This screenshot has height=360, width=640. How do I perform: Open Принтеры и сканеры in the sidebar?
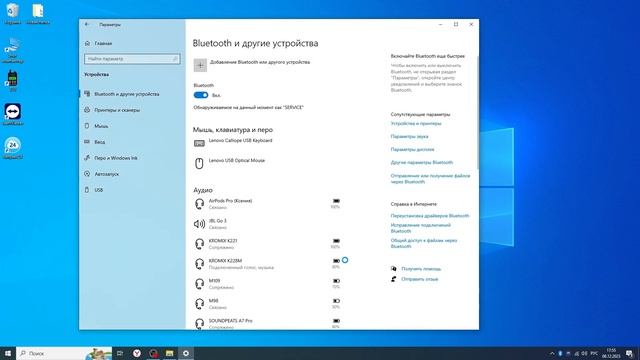pyautogui.click(x=117, y=110)
